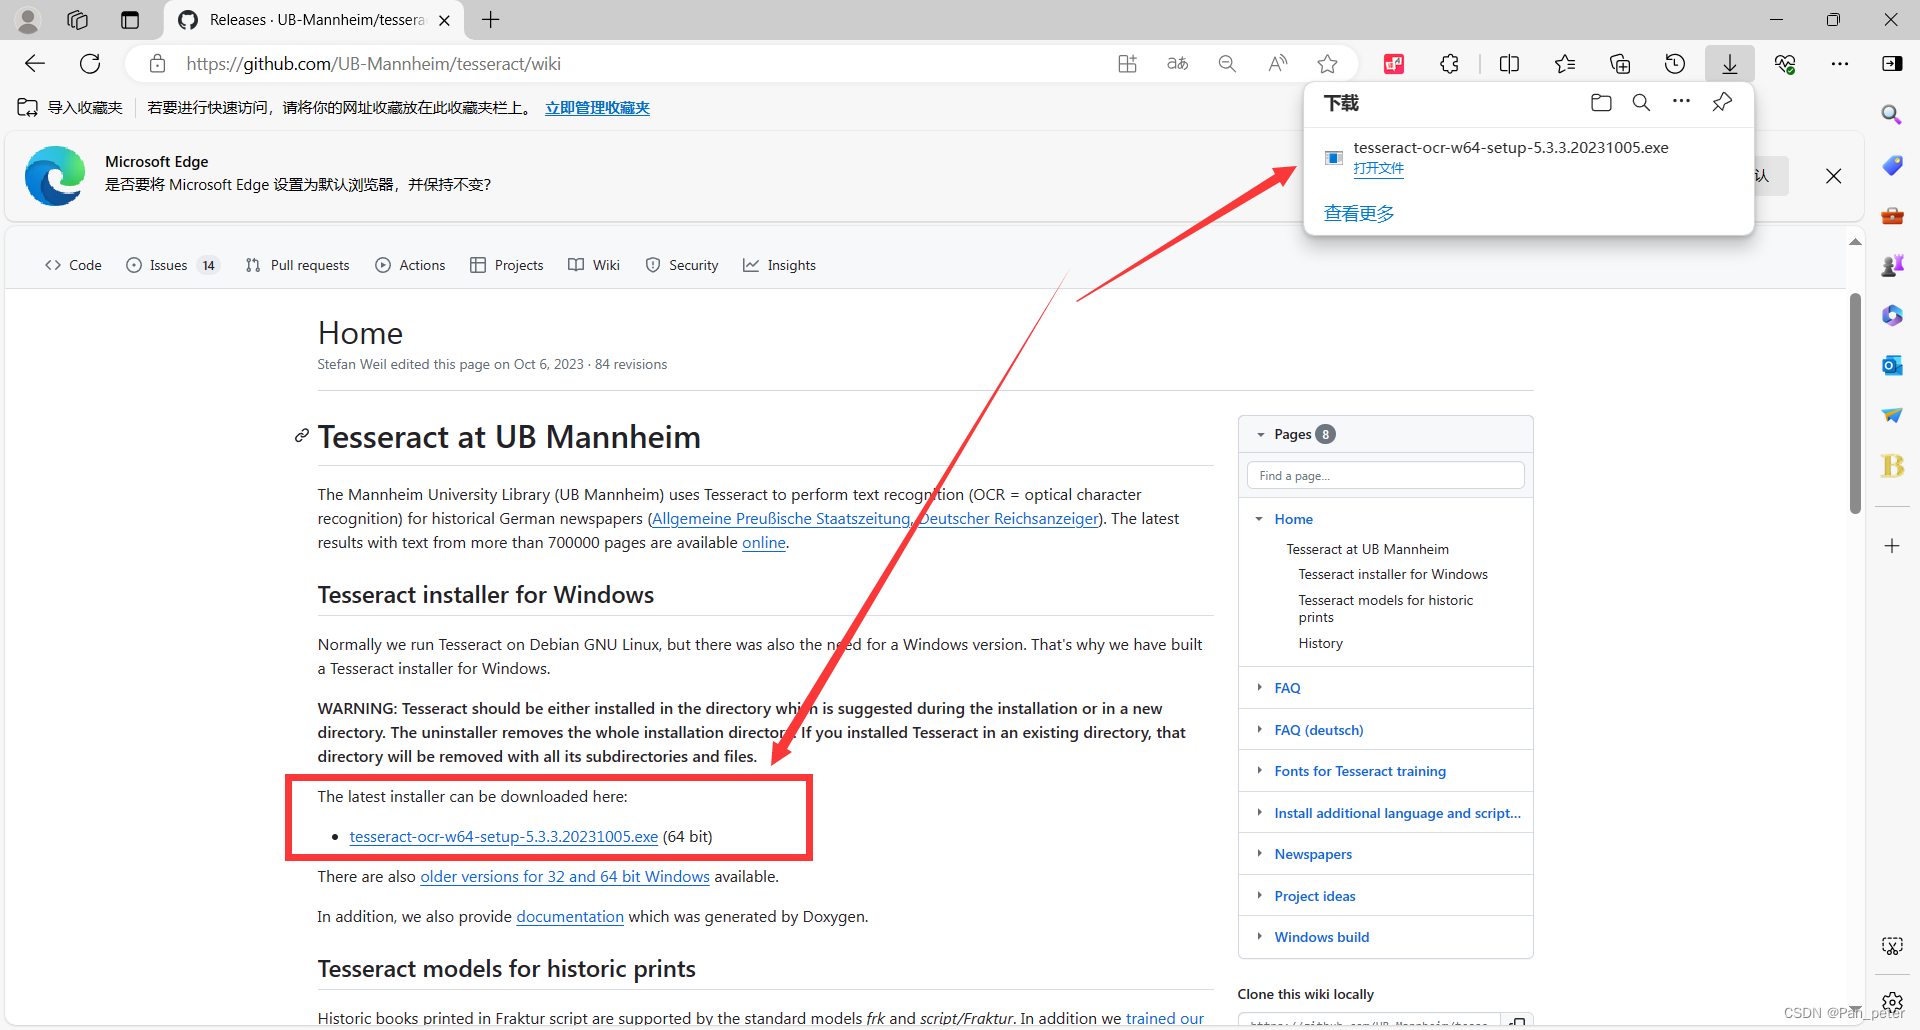Image resolution: width=1920 pixels, height=1030 pixels.
Task: Open the Actions tab
Action: click(410, 265)
